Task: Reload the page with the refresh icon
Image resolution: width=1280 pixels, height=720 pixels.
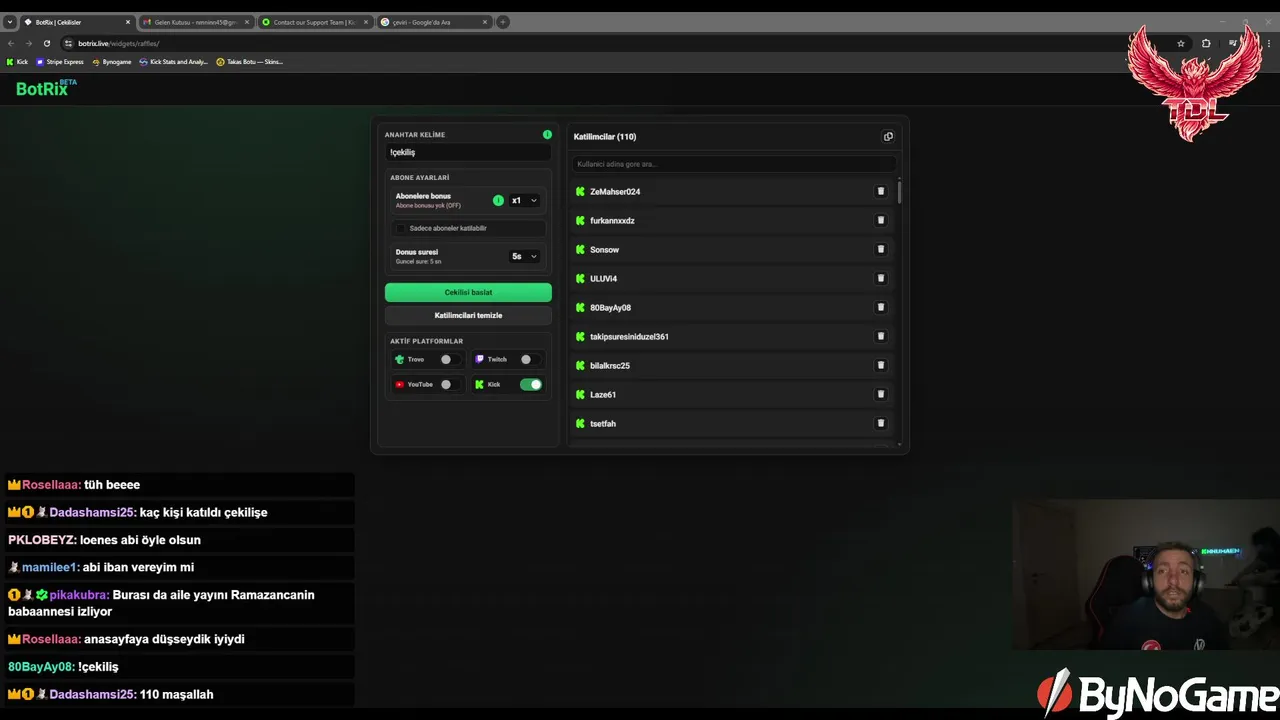Action: click(x=45, y=43)
